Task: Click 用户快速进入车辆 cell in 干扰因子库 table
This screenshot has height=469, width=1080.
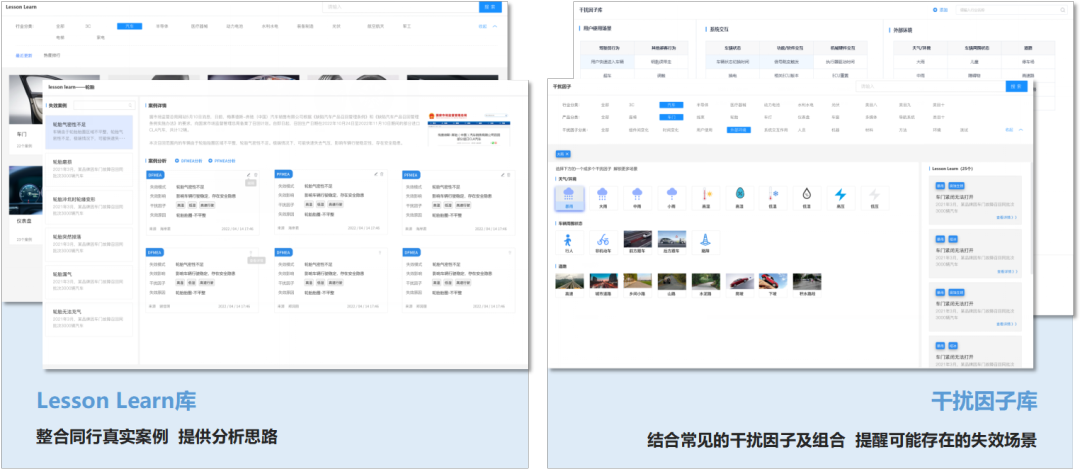Action: pos(607,61)
